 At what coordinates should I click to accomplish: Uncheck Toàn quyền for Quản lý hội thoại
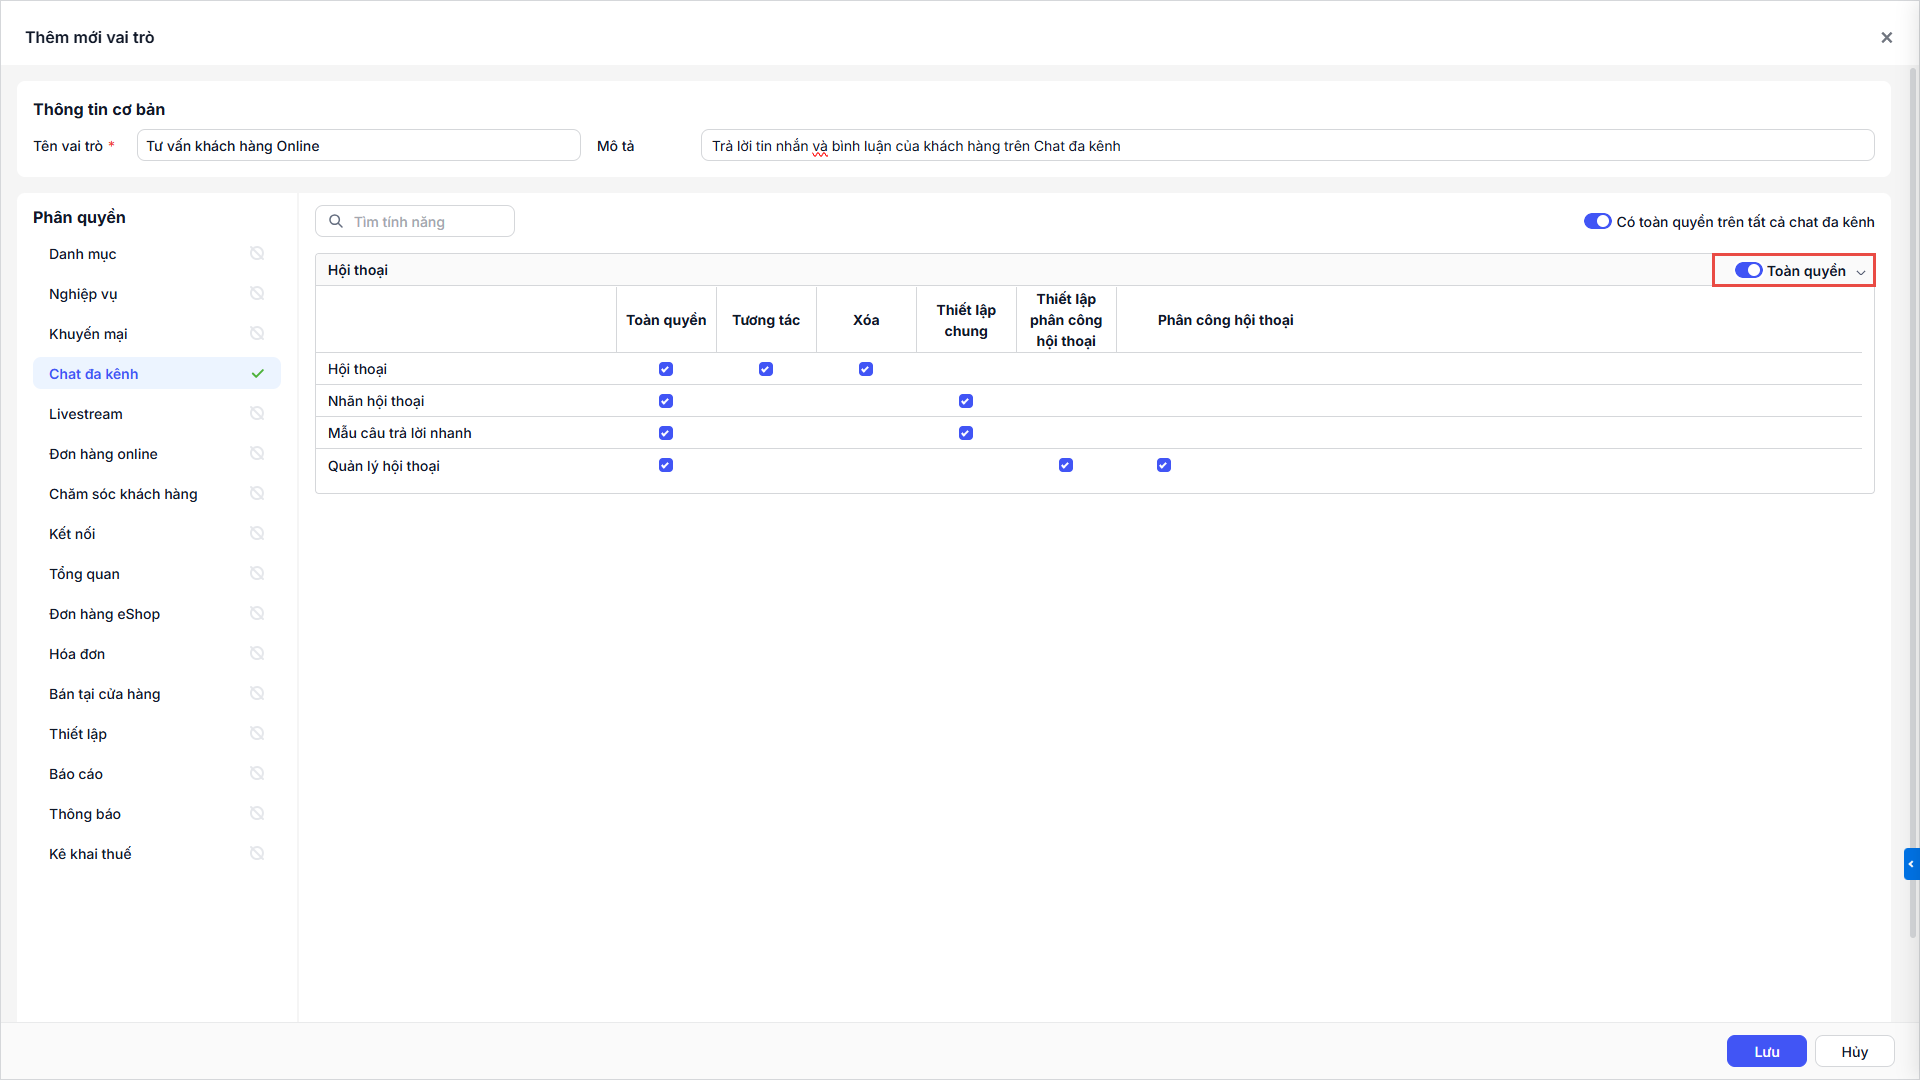[x=666, y=465]
